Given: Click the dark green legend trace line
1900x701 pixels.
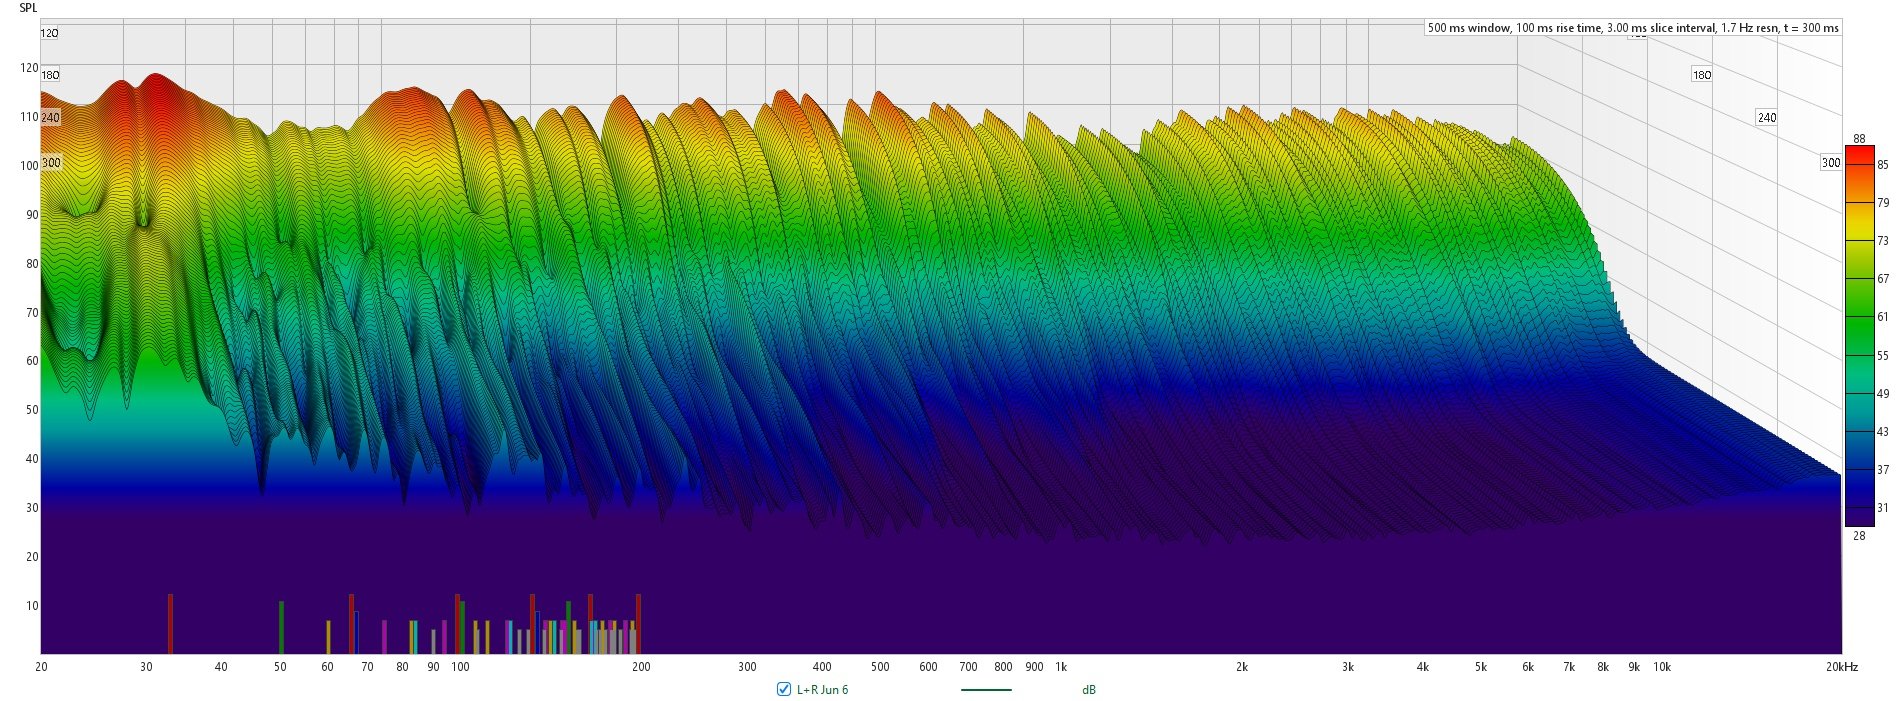Looking at the screenshot, I should pyautogui.click(x=985, y=690).
